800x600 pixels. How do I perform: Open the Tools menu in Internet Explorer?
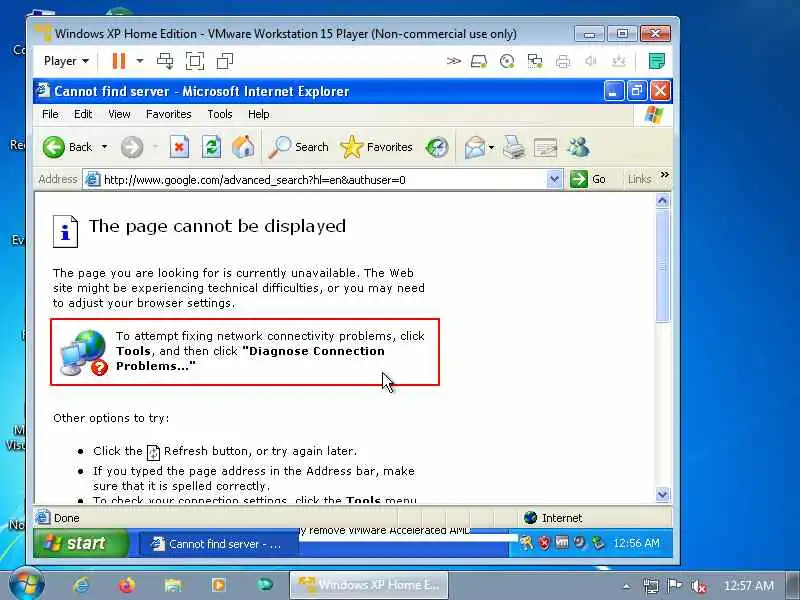[x=219, y=114]
